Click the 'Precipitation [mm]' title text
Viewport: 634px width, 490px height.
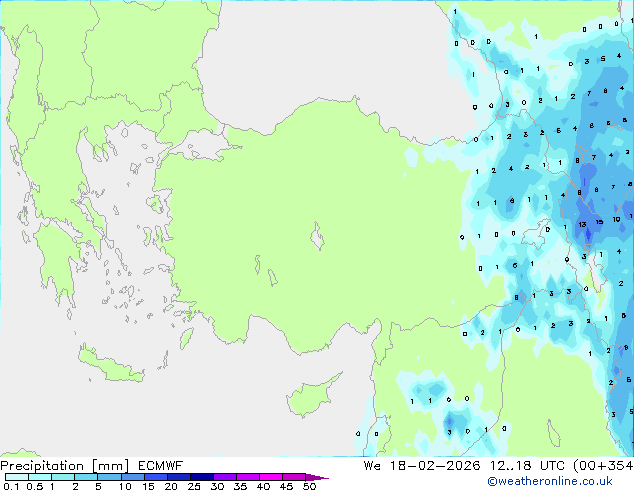(x=65, y=466)
